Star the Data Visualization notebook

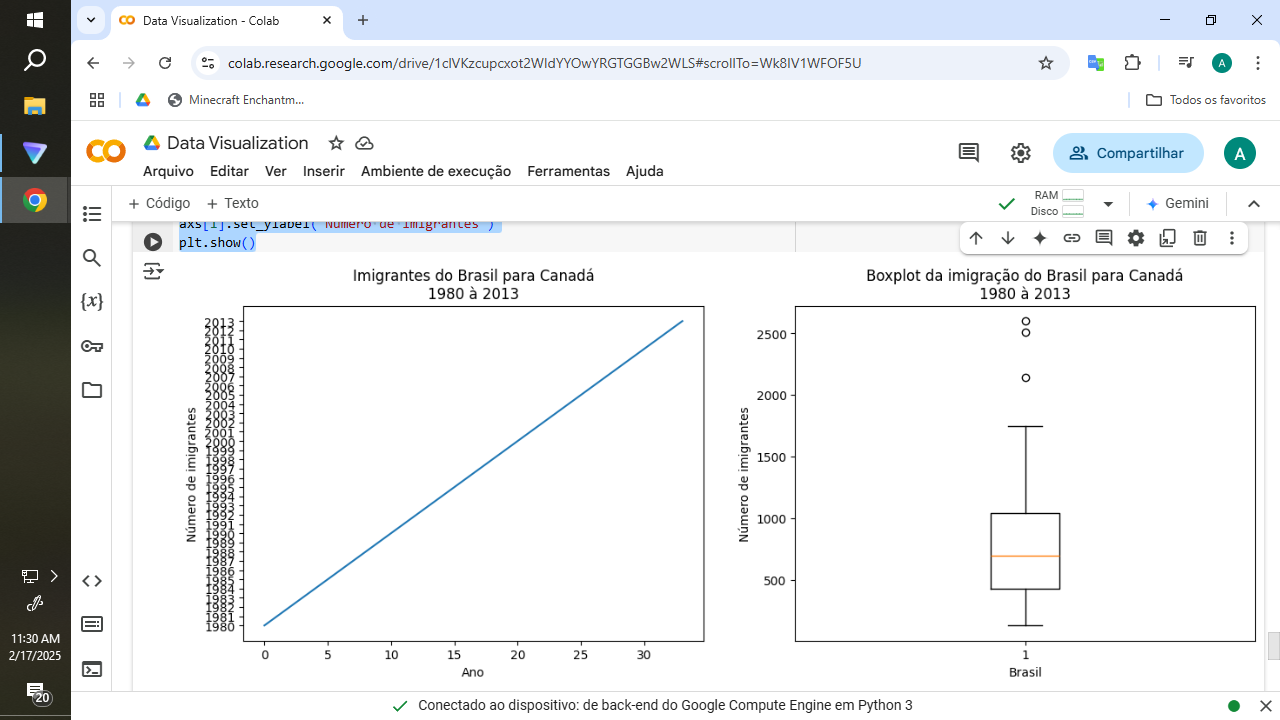coord(336,143)
